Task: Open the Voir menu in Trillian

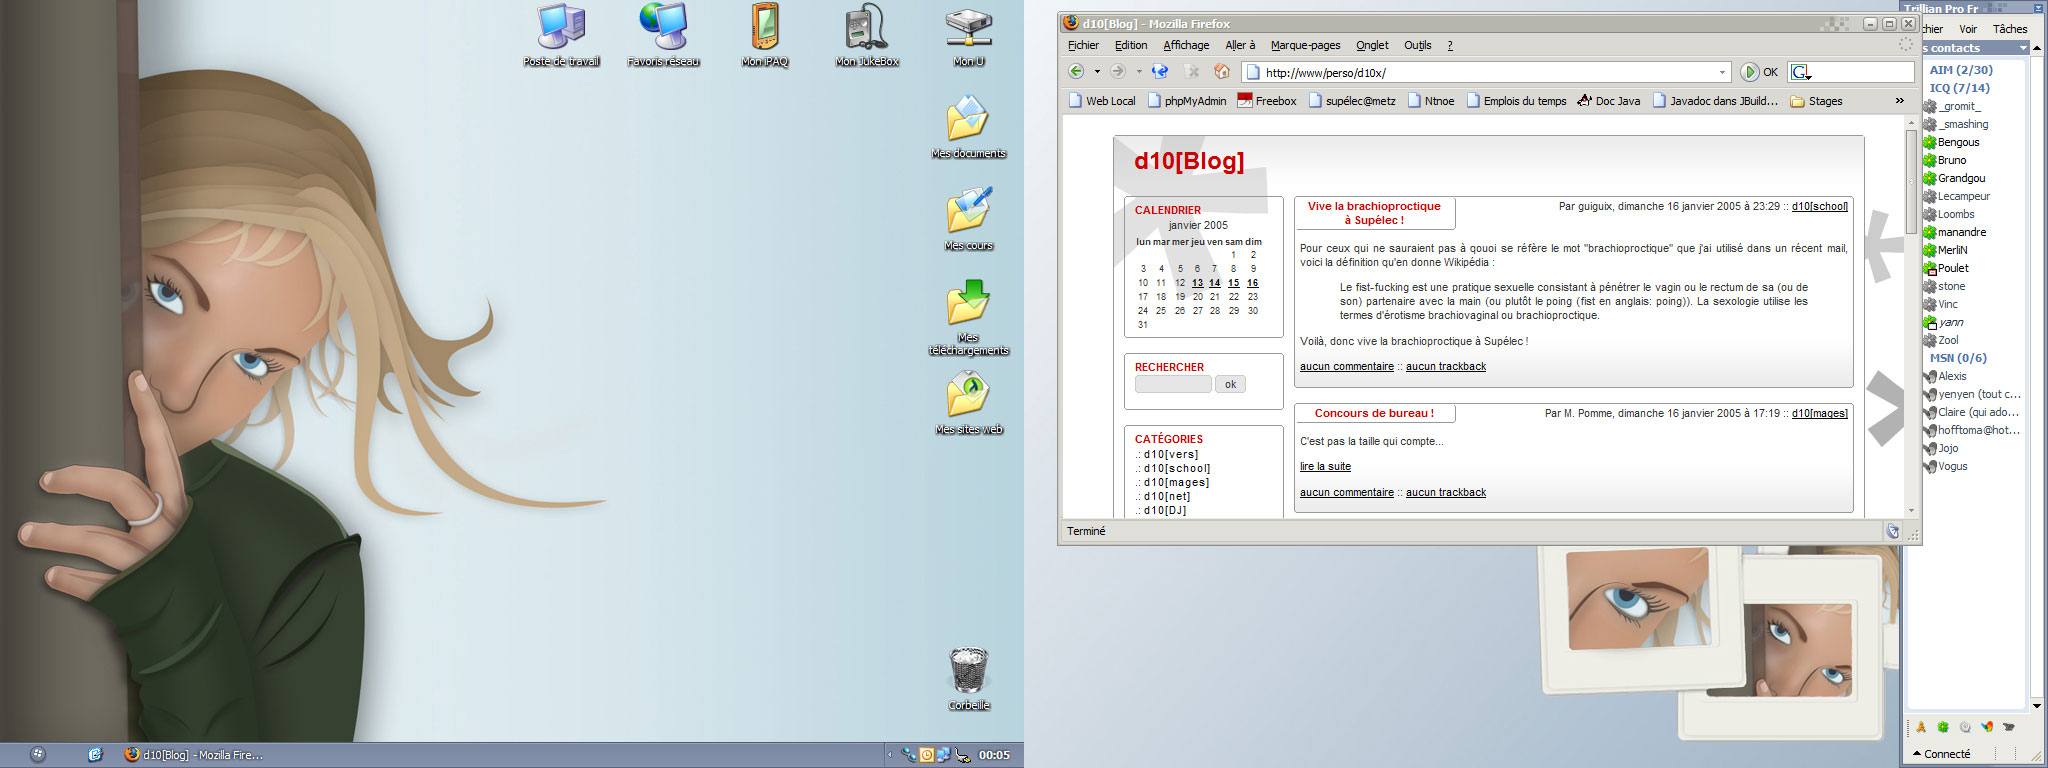Action: click(1968, 29)
